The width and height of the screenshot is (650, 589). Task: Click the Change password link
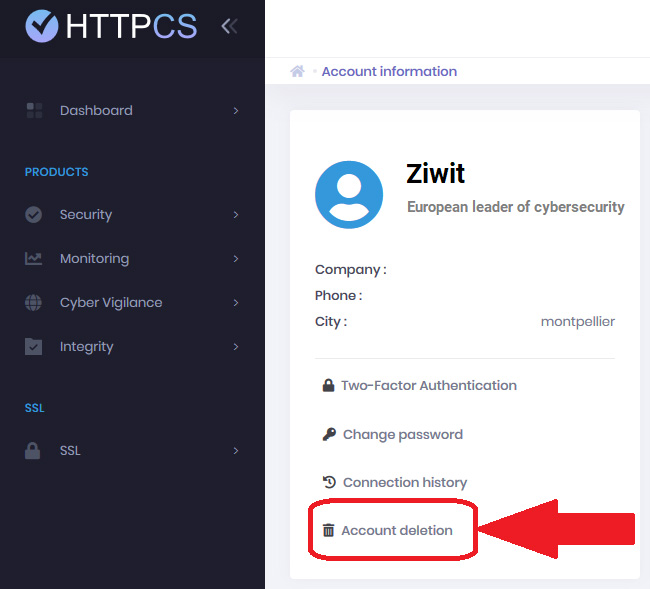[402, 434]
